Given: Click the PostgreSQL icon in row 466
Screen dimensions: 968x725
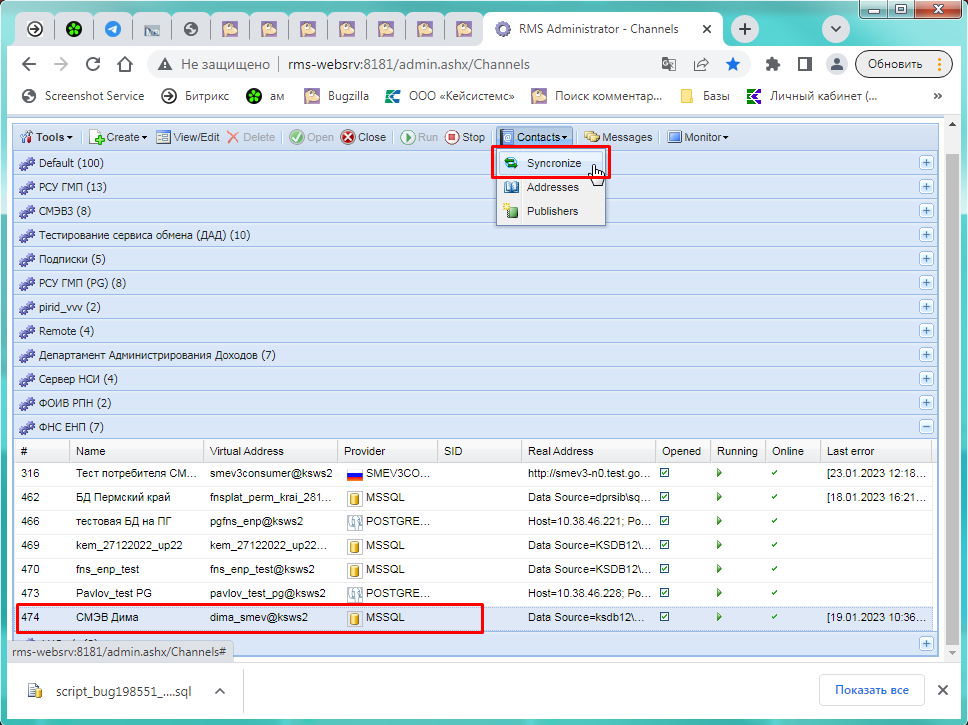Looking at the screenshot, I should pyautogui.click(x=354, y=522).
